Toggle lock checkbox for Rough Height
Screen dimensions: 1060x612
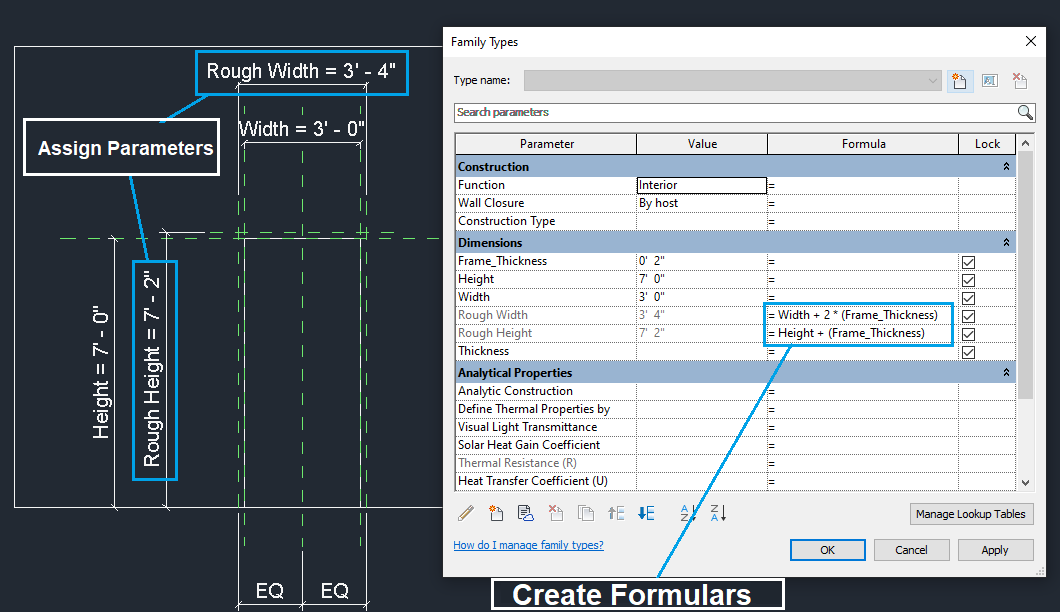point(968,334)
